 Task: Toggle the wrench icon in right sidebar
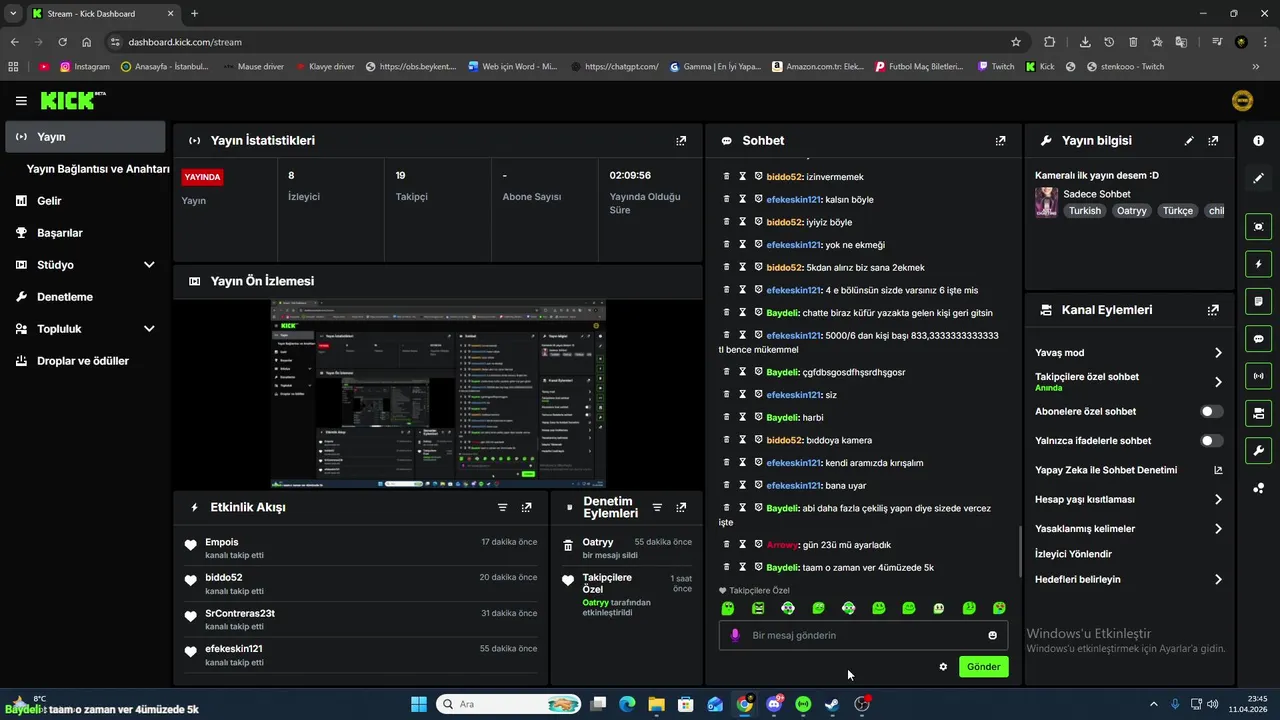[1259, 450]
